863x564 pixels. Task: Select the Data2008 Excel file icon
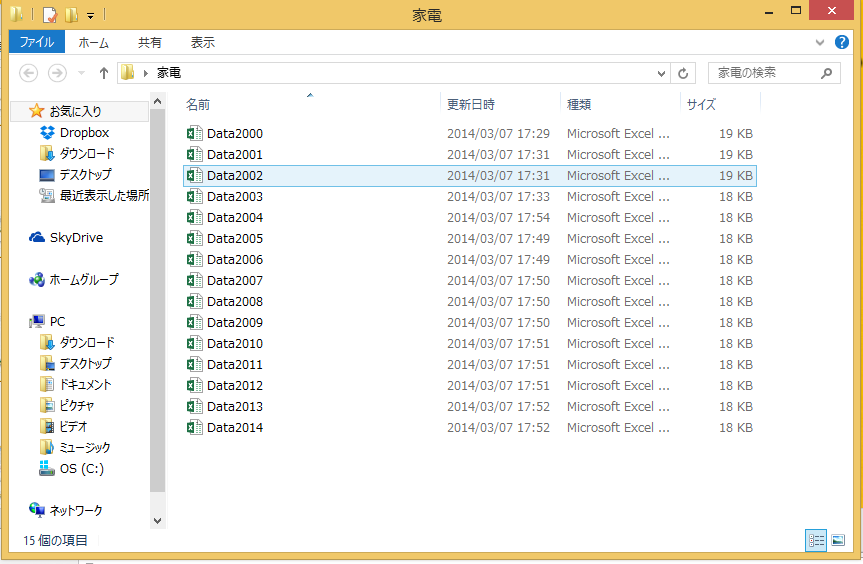[194, 302]
